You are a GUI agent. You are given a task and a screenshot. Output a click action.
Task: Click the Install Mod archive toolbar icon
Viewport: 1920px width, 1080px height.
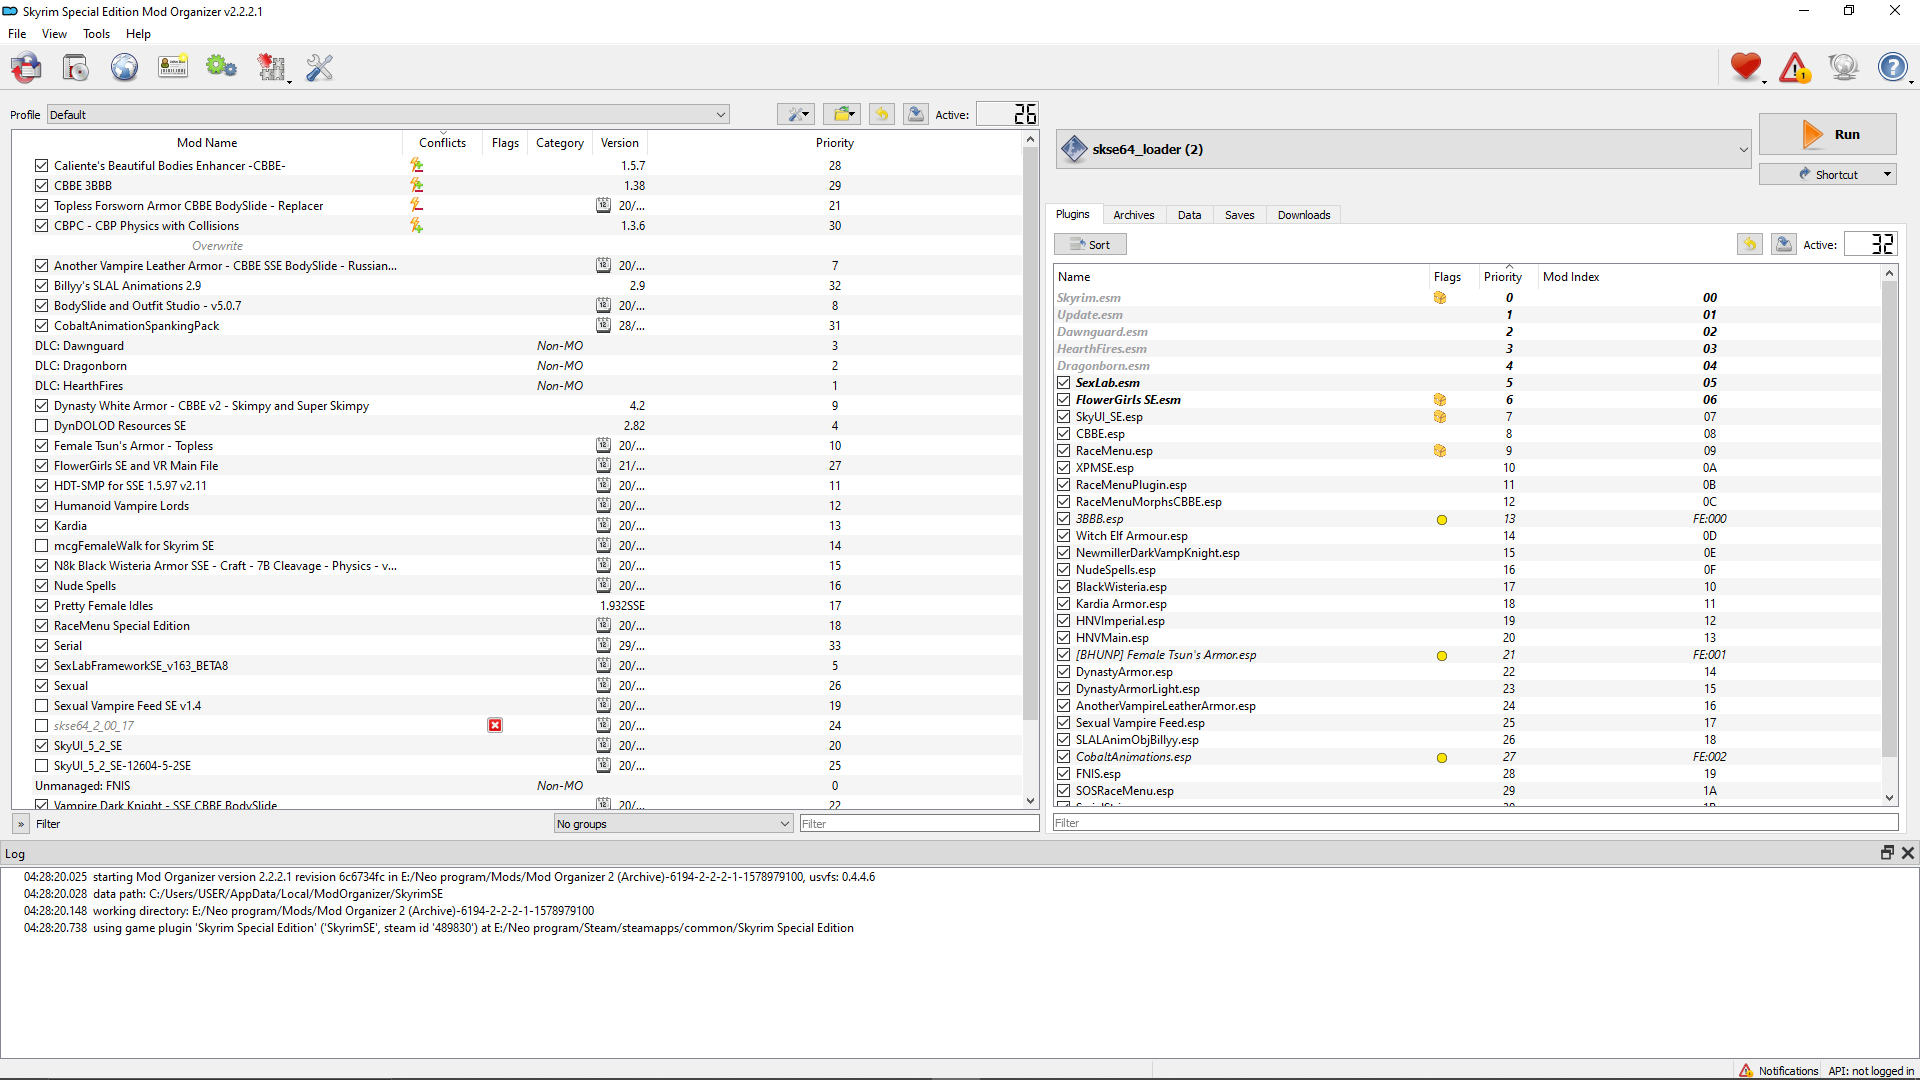point(76,68)
